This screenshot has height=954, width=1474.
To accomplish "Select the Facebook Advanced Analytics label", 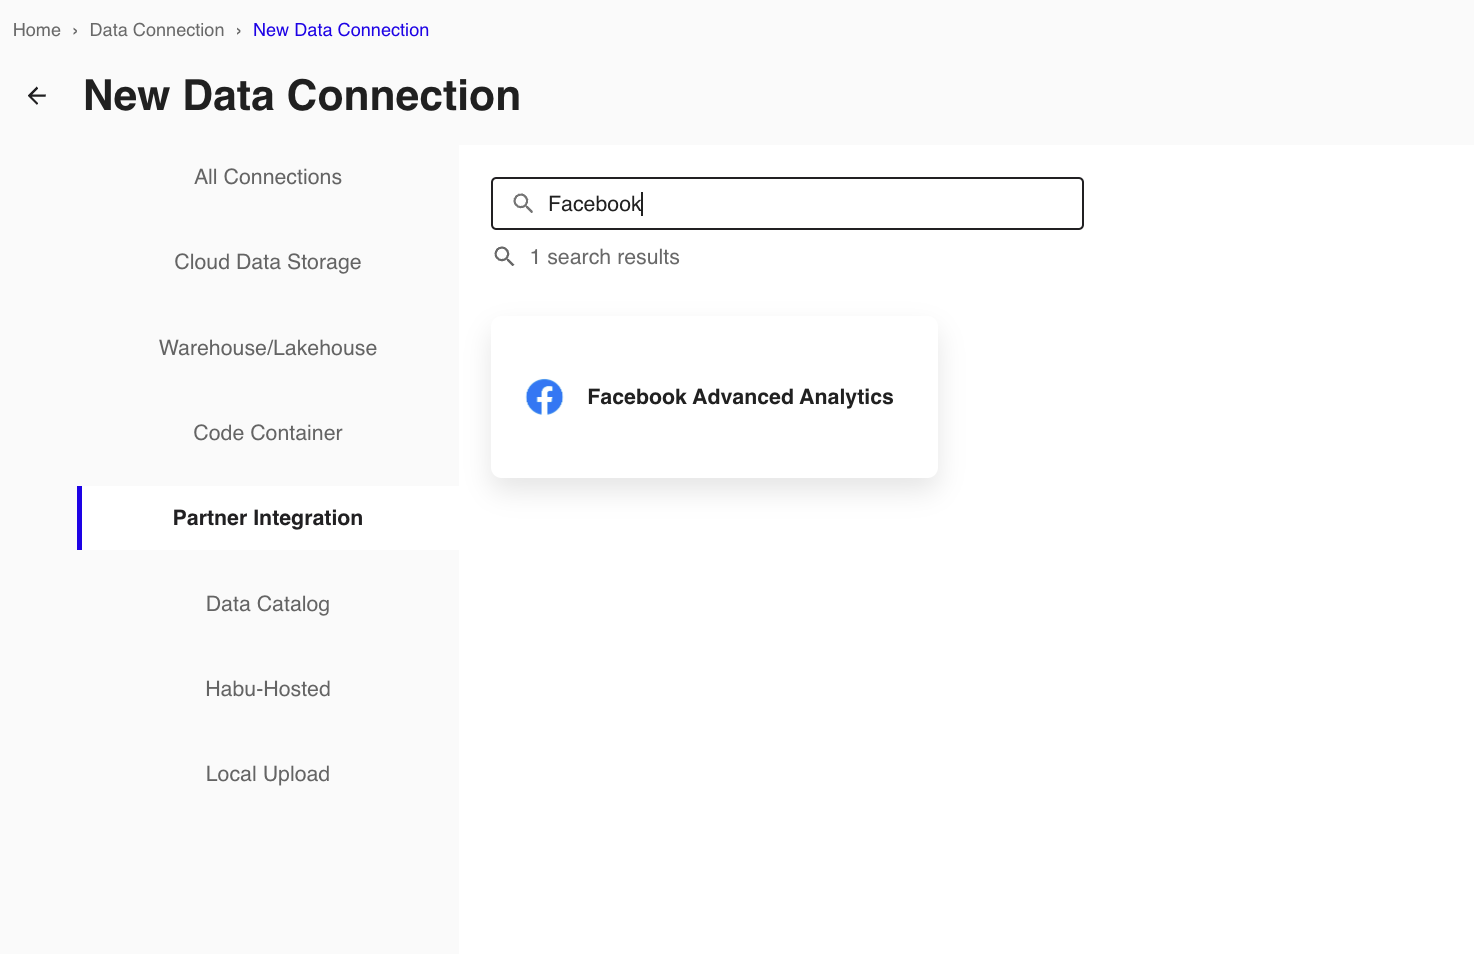I will [740, 397].
